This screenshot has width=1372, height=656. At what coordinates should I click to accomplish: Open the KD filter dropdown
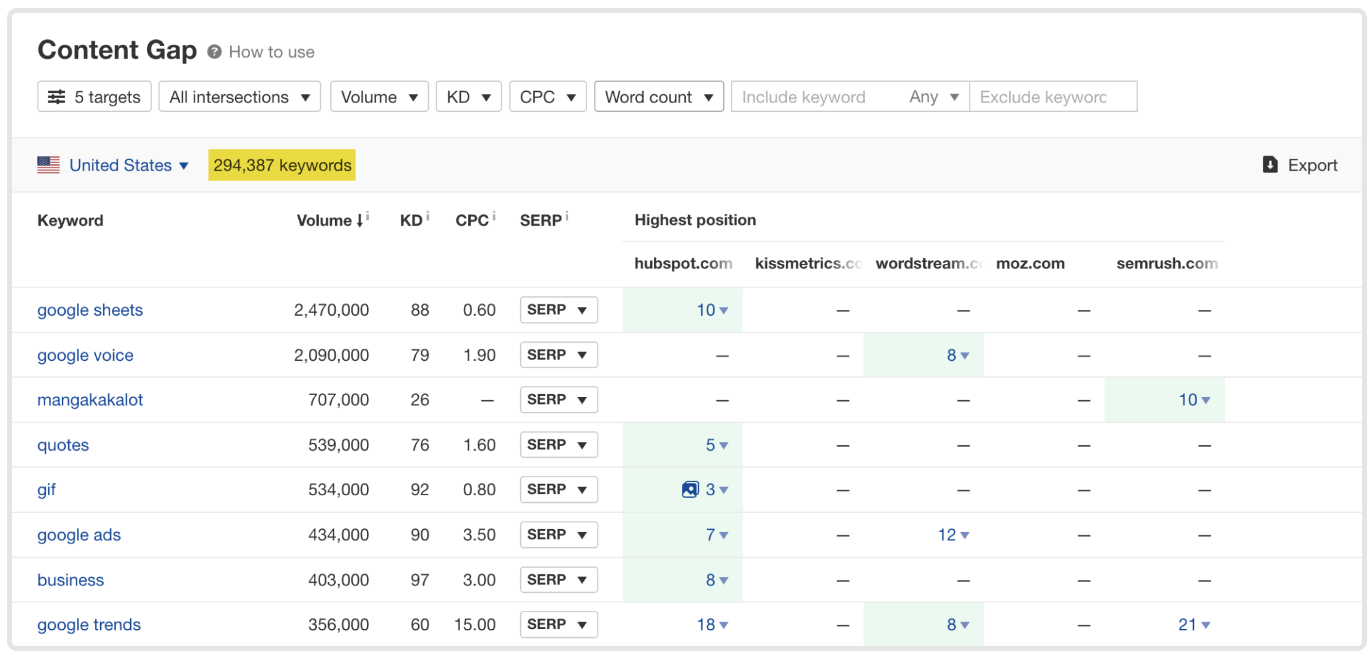[x=468, y=97]
